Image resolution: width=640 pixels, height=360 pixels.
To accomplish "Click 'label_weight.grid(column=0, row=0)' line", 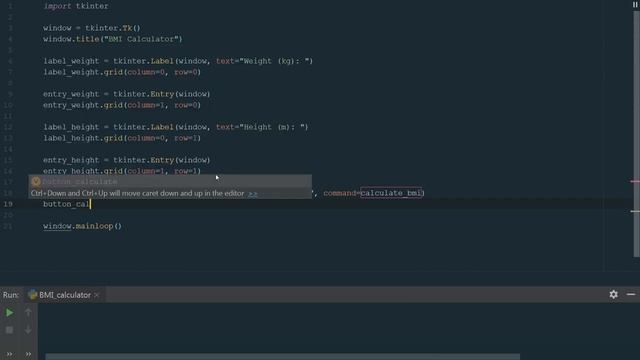I will tap(122, 72).
